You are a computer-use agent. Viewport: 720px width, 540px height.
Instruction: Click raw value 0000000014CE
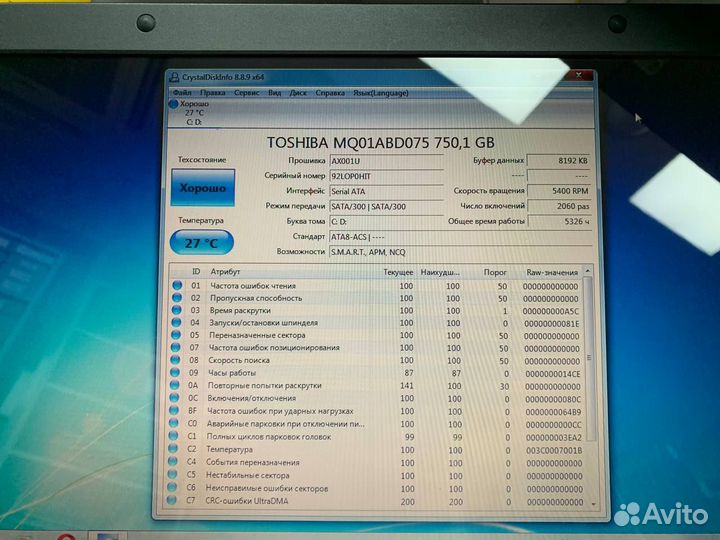pos(552,374)
